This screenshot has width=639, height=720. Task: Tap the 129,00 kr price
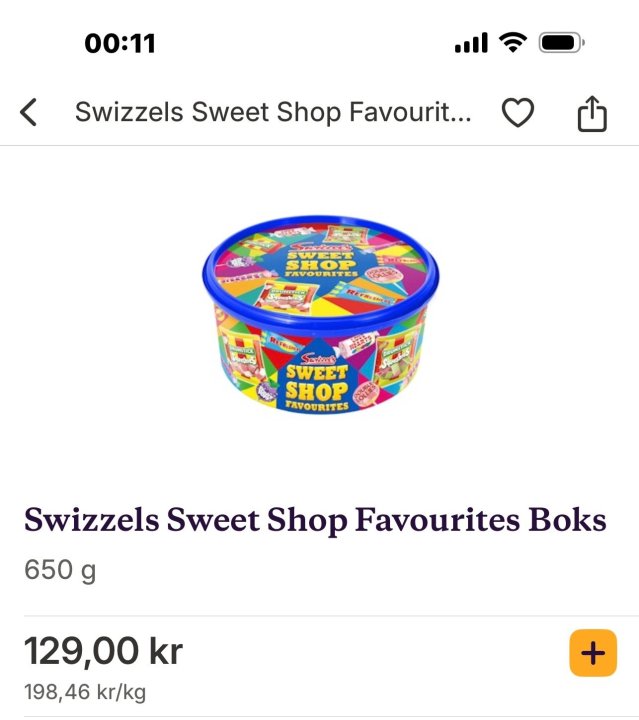click(x=103, y=652)
